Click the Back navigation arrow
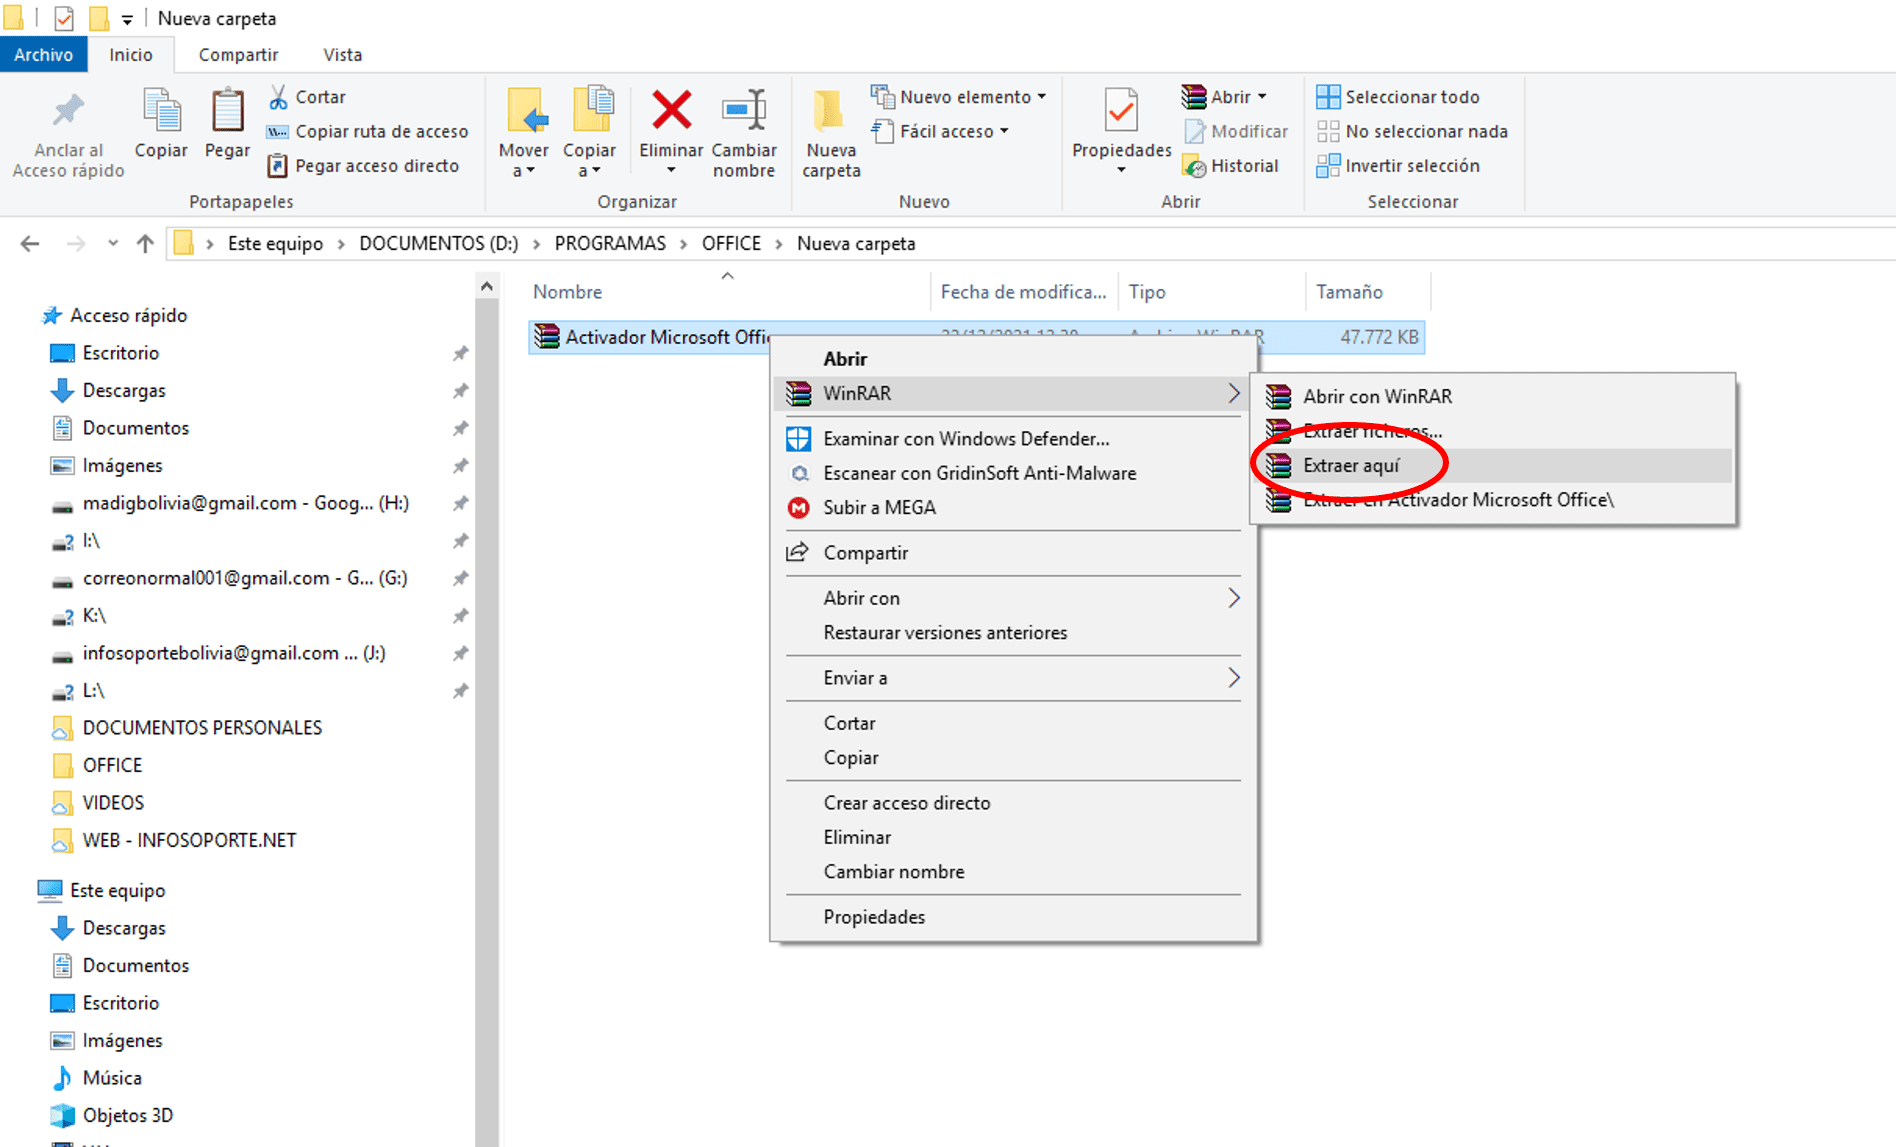1896x1147 pixels. (30, 243)
